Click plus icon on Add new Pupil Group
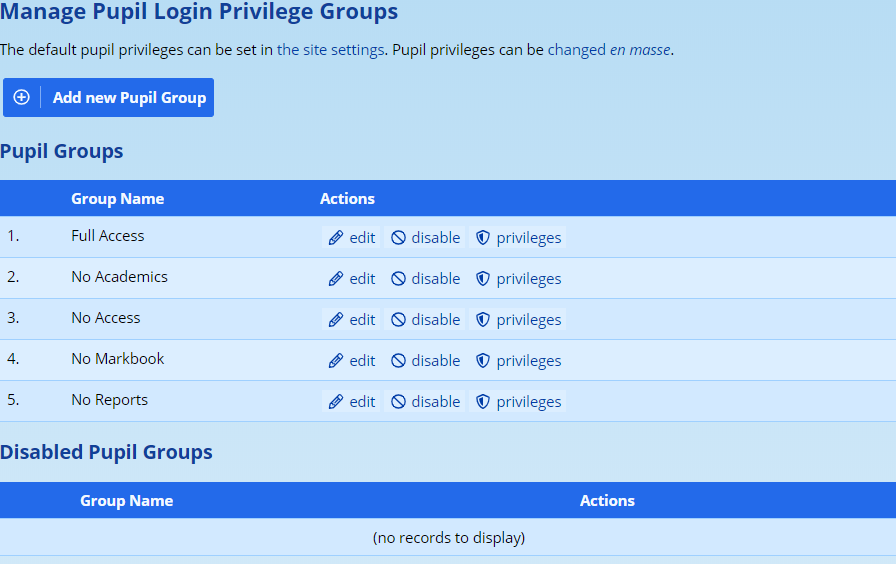Viewport: 896px width, 564px height. pos(22,98)
